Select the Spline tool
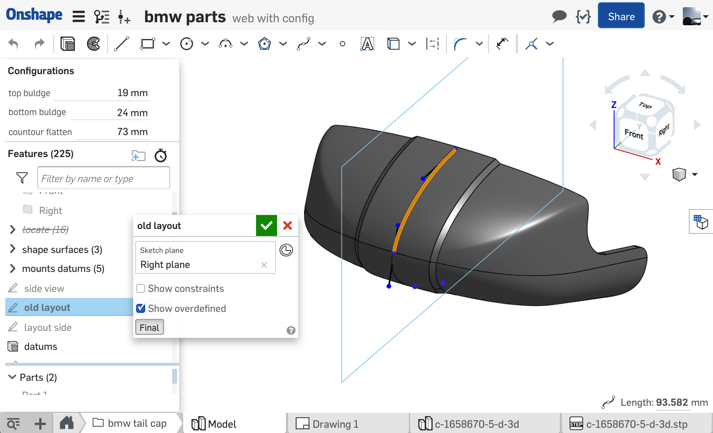Viewport: 713px width, 433px height. click(303, 44)
